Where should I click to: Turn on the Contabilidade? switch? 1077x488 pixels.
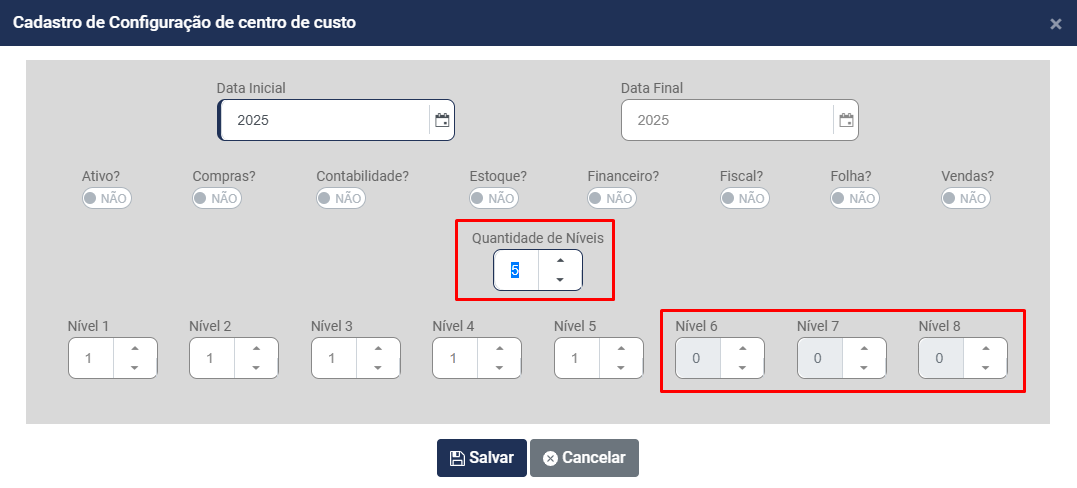point(341,198)
